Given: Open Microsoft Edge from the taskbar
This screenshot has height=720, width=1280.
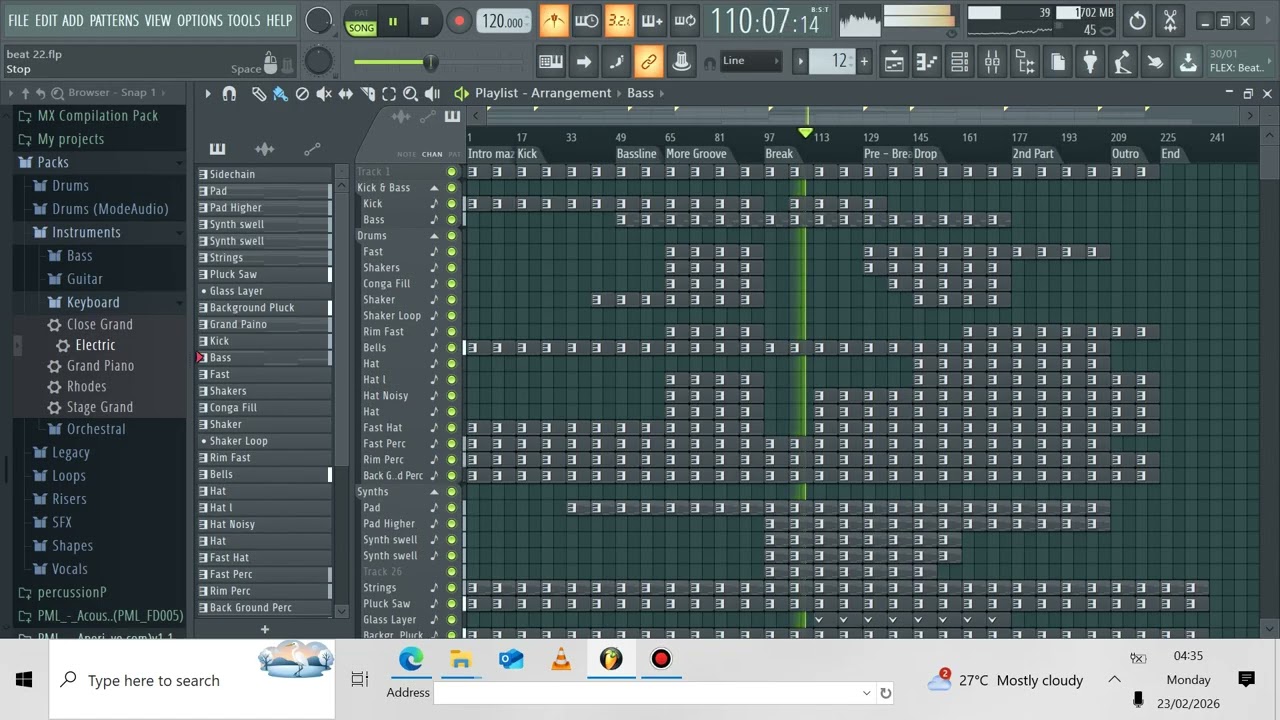Looking at the screenshot, I should 411,659.
